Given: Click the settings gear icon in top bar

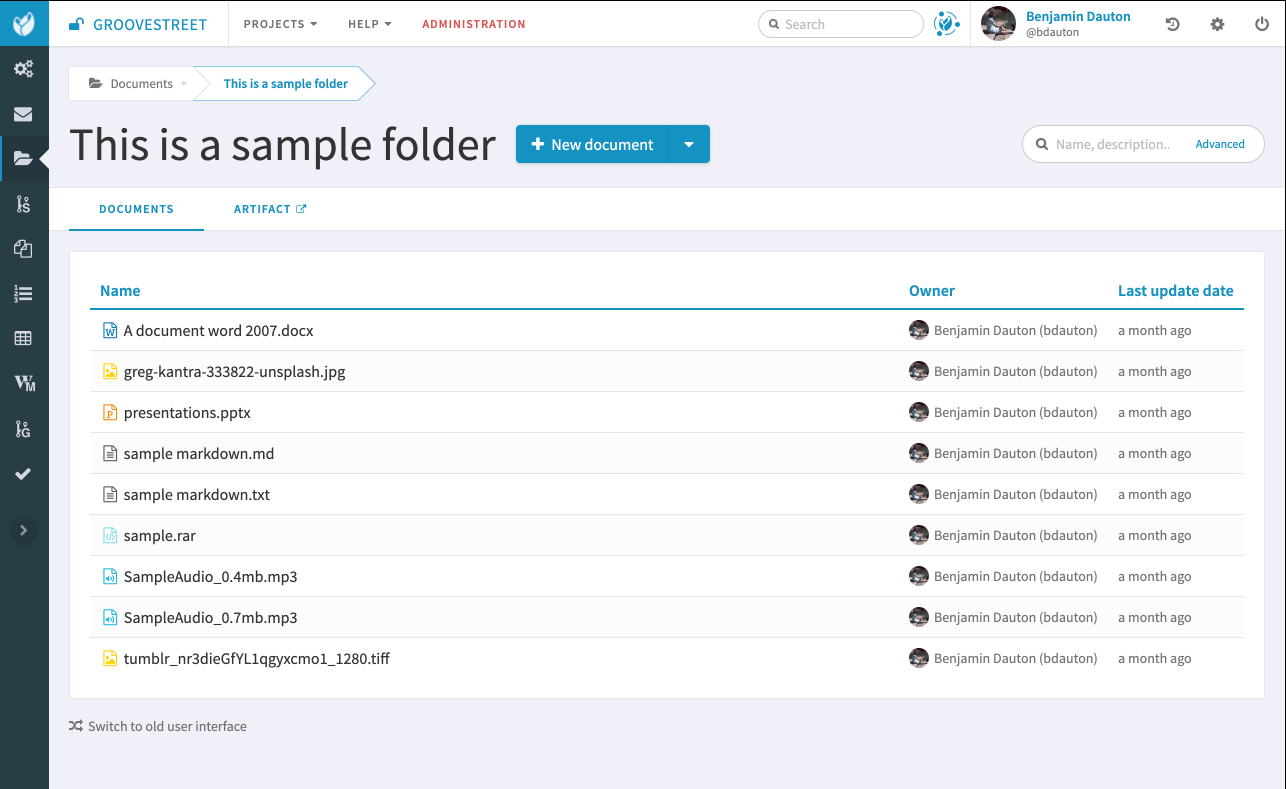Looking at the screenshot, I should (x=1217, y=24).
